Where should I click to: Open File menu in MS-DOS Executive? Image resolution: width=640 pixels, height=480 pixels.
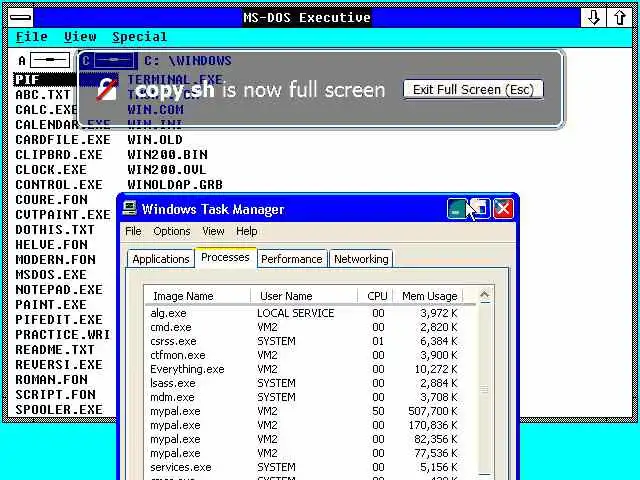(x=32, y=37)
